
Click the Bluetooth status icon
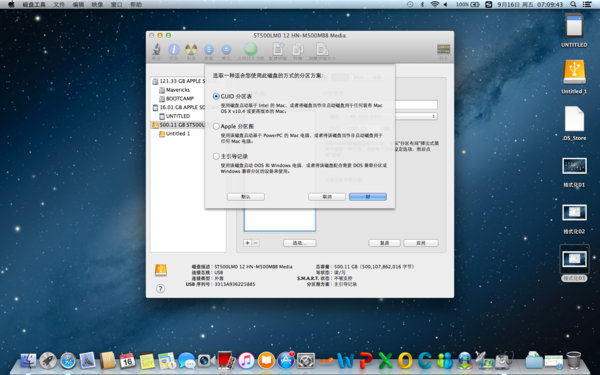coord(422,5)
